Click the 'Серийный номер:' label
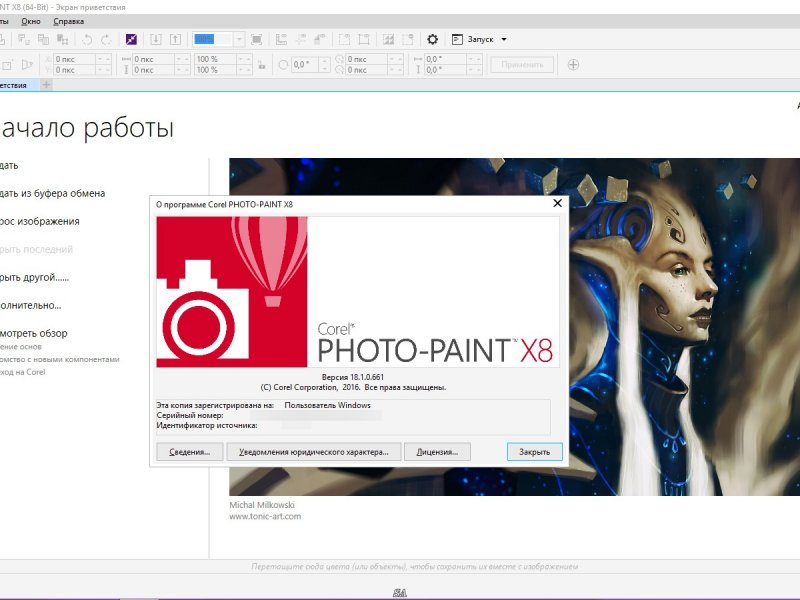Viewport: 800px width, 600px height. [190, 415]
